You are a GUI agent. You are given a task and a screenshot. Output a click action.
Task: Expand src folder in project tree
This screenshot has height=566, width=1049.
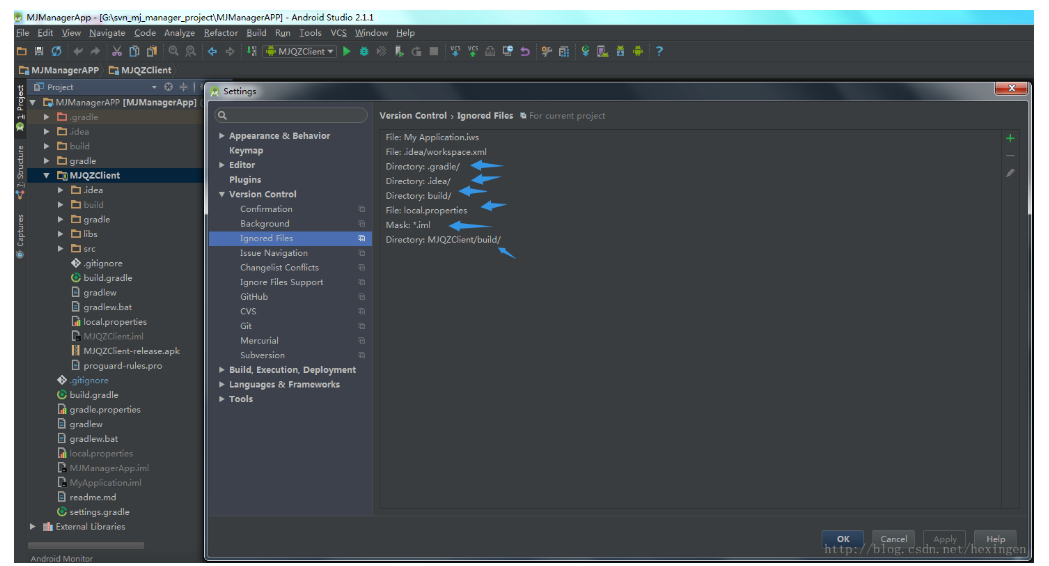point(61,248)
